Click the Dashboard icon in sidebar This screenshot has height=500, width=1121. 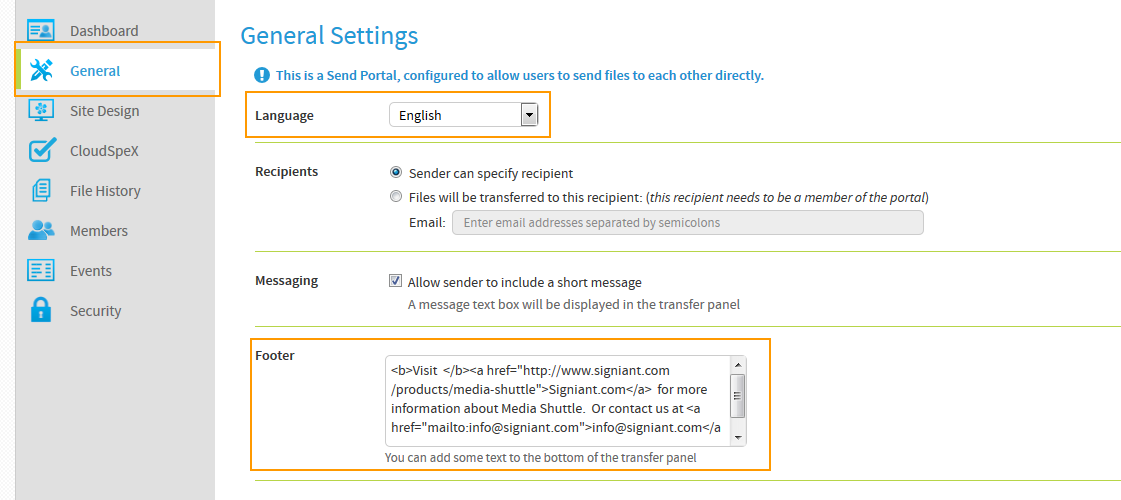[41, 31]
